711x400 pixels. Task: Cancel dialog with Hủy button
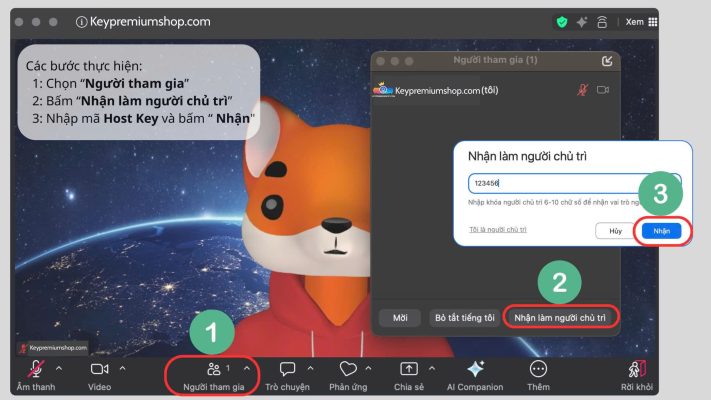(x=615, y=231)
